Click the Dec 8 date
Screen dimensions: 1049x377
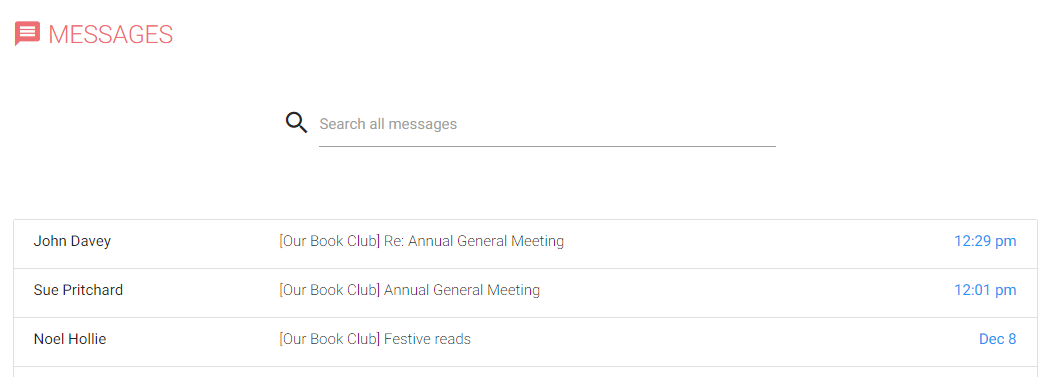point(997,340)
